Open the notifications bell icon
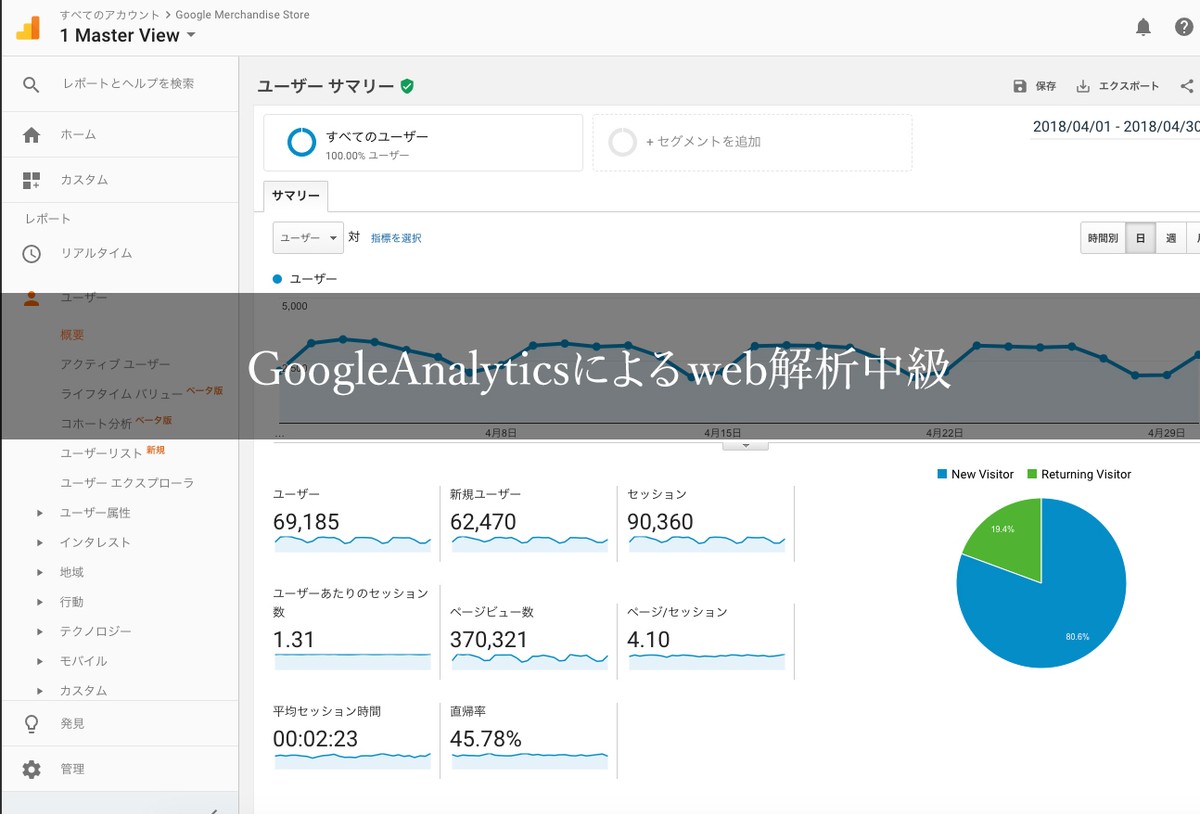Viewport: 1200px width, 814px height. pyautogui.click(x=1143, y=27)
